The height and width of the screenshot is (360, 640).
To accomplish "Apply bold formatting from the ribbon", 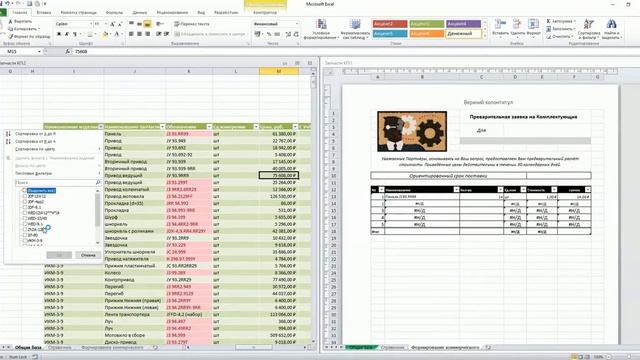I will 59,34.
